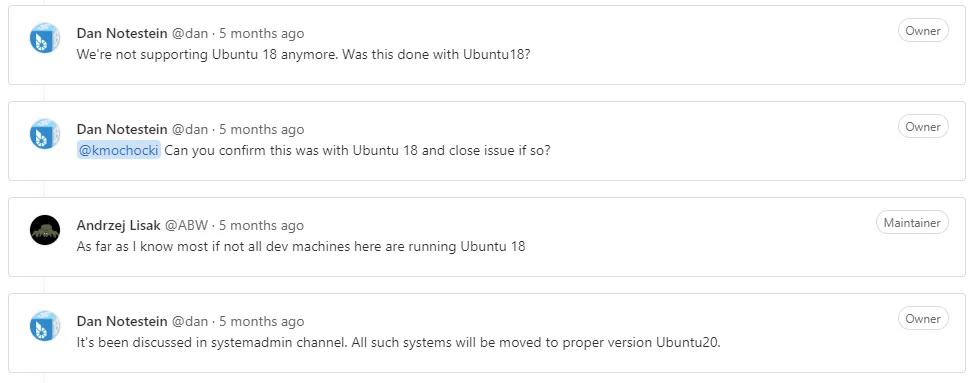Open Andrzej Lisak's dark avatar image
This screenshot has height=383, width=974.
[x=45, y=230]
